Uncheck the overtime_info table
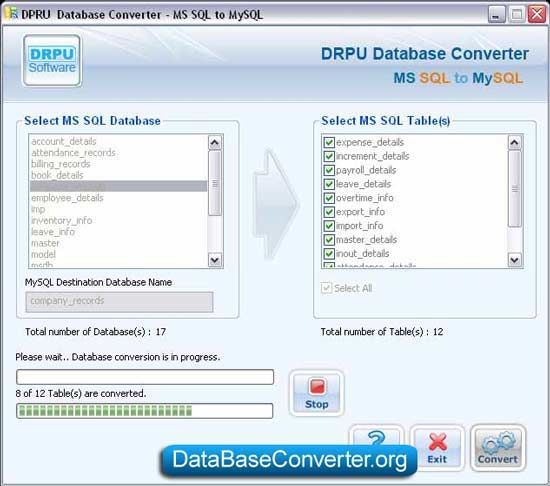 point(329,198)
